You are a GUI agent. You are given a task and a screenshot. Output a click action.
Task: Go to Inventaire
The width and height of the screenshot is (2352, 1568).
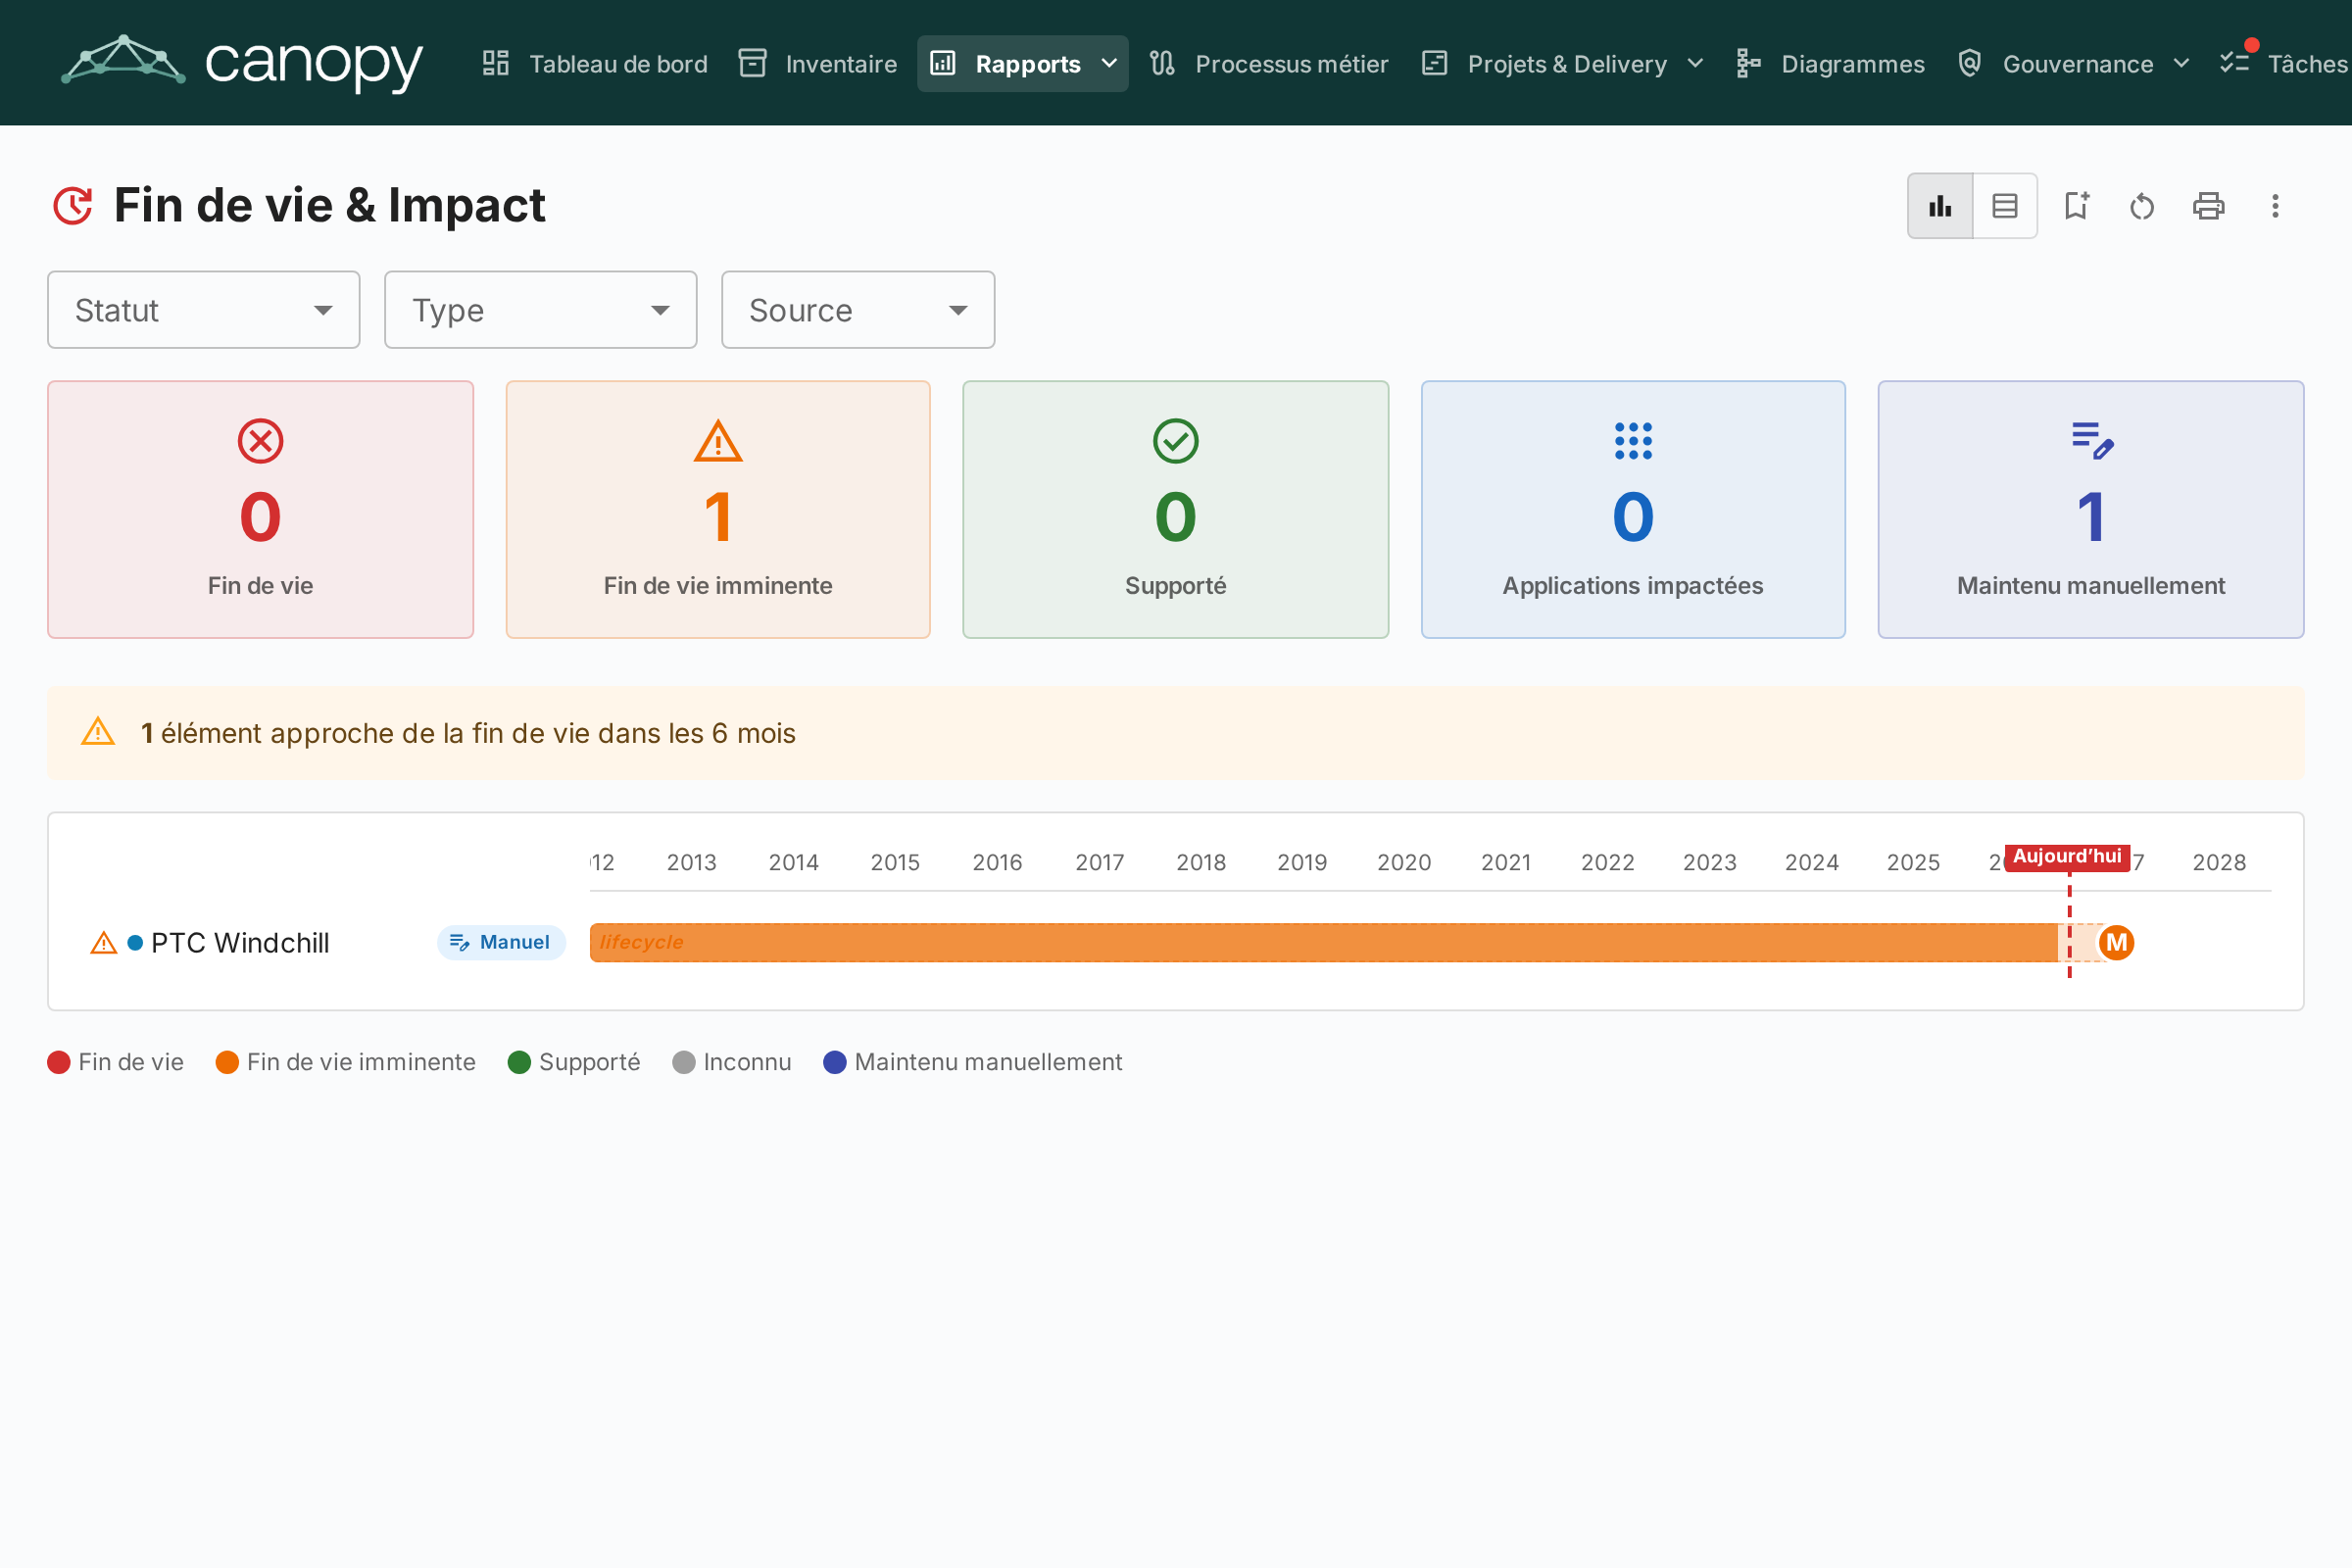[x=817, y=64]
